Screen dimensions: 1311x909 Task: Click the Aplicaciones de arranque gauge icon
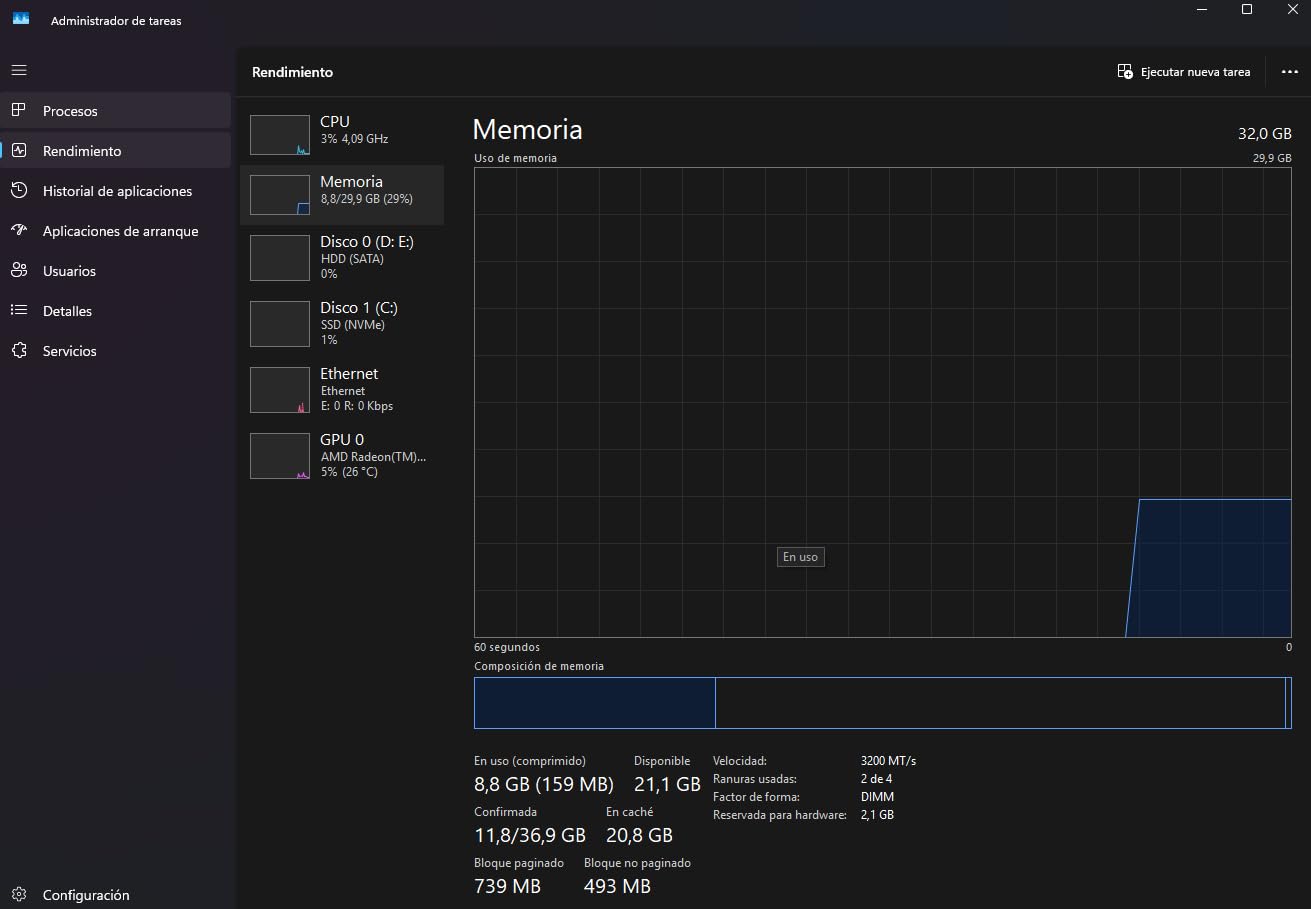tap(19, 230)
